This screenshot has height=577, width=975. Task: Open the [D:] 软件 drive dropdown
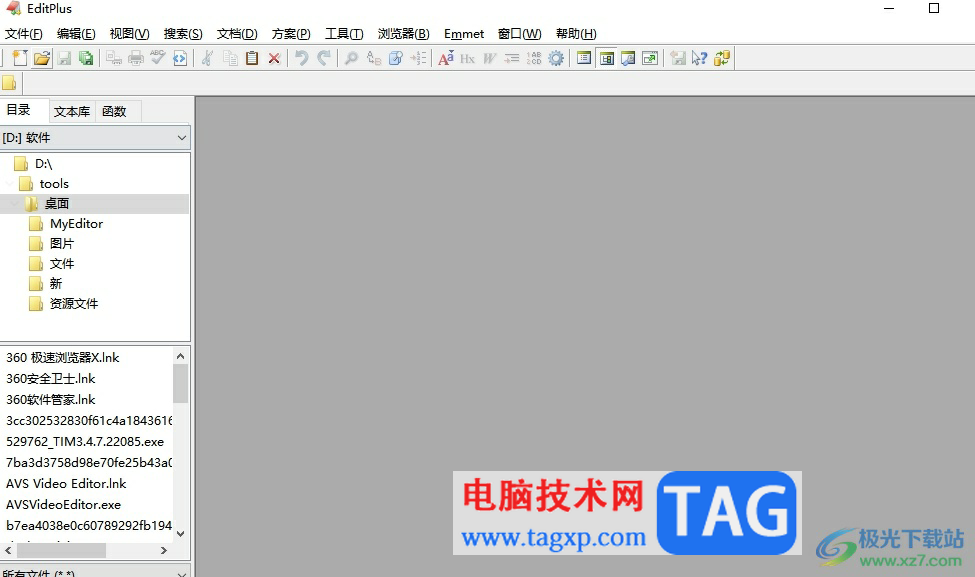click(x=95, y=137)
